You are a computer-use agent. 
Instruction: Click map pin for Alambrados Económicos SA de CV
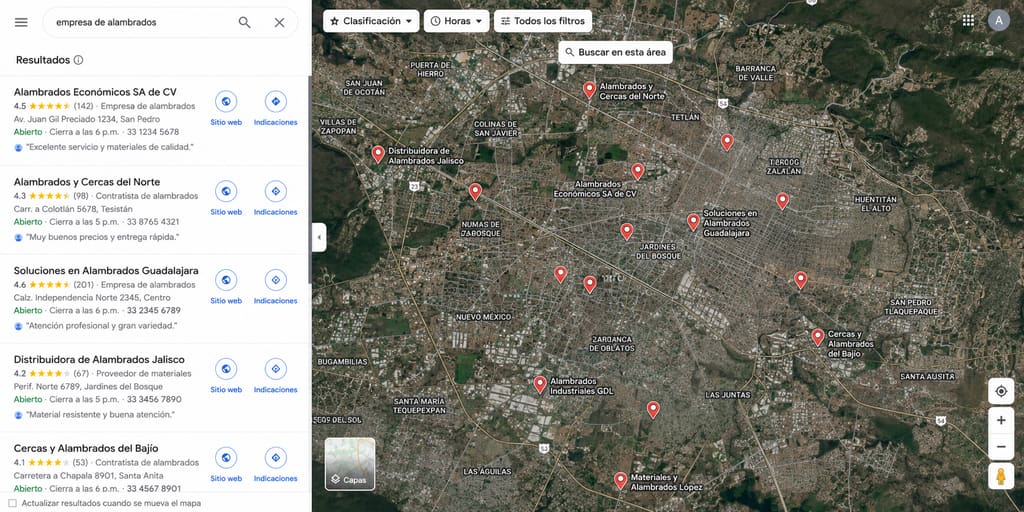click(x=638, y=172)
